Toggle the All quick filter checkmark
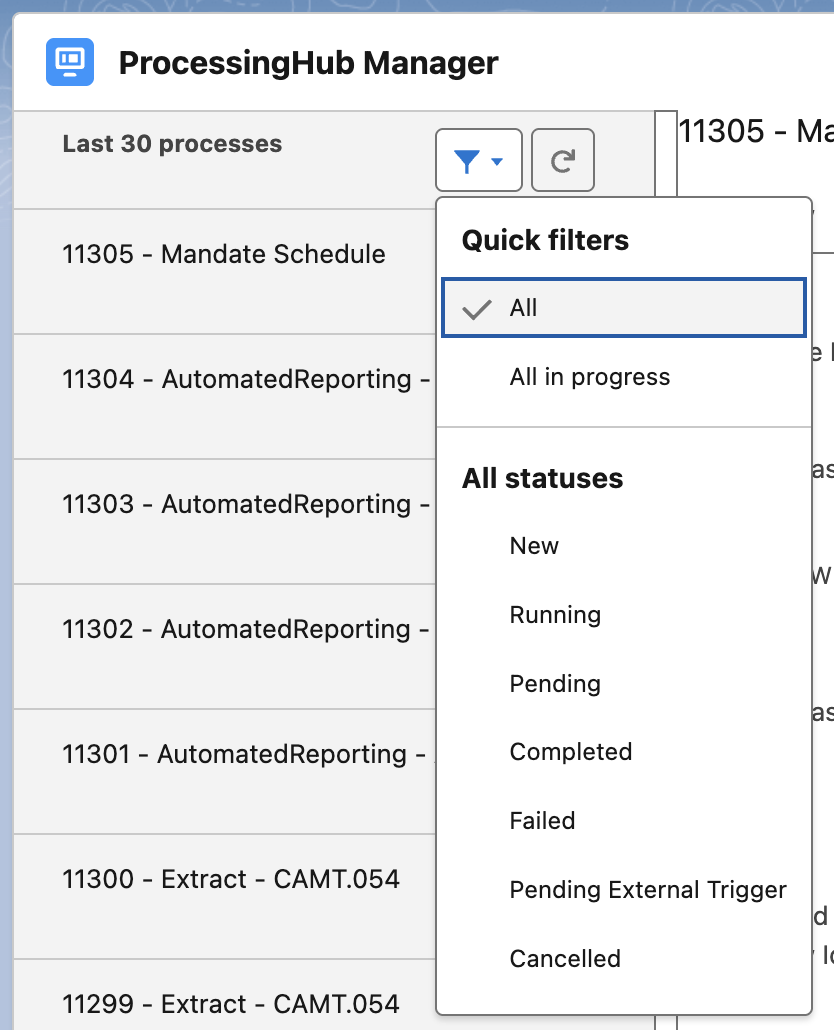The image size is (834, 1030). [x=623, y=307]
